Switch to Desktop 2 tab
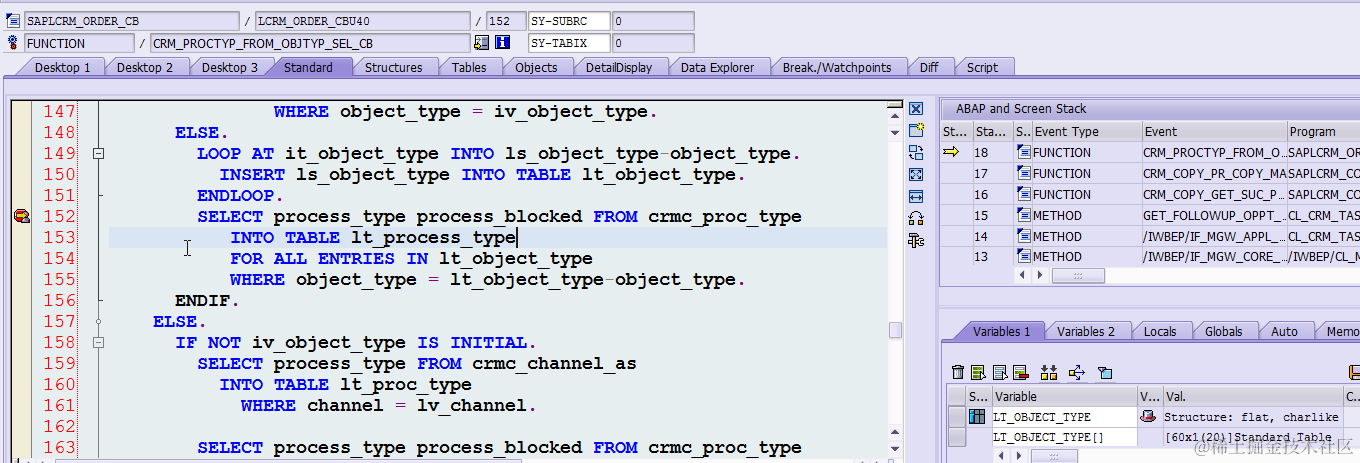1360x463 pixels. tap(145, 67)
